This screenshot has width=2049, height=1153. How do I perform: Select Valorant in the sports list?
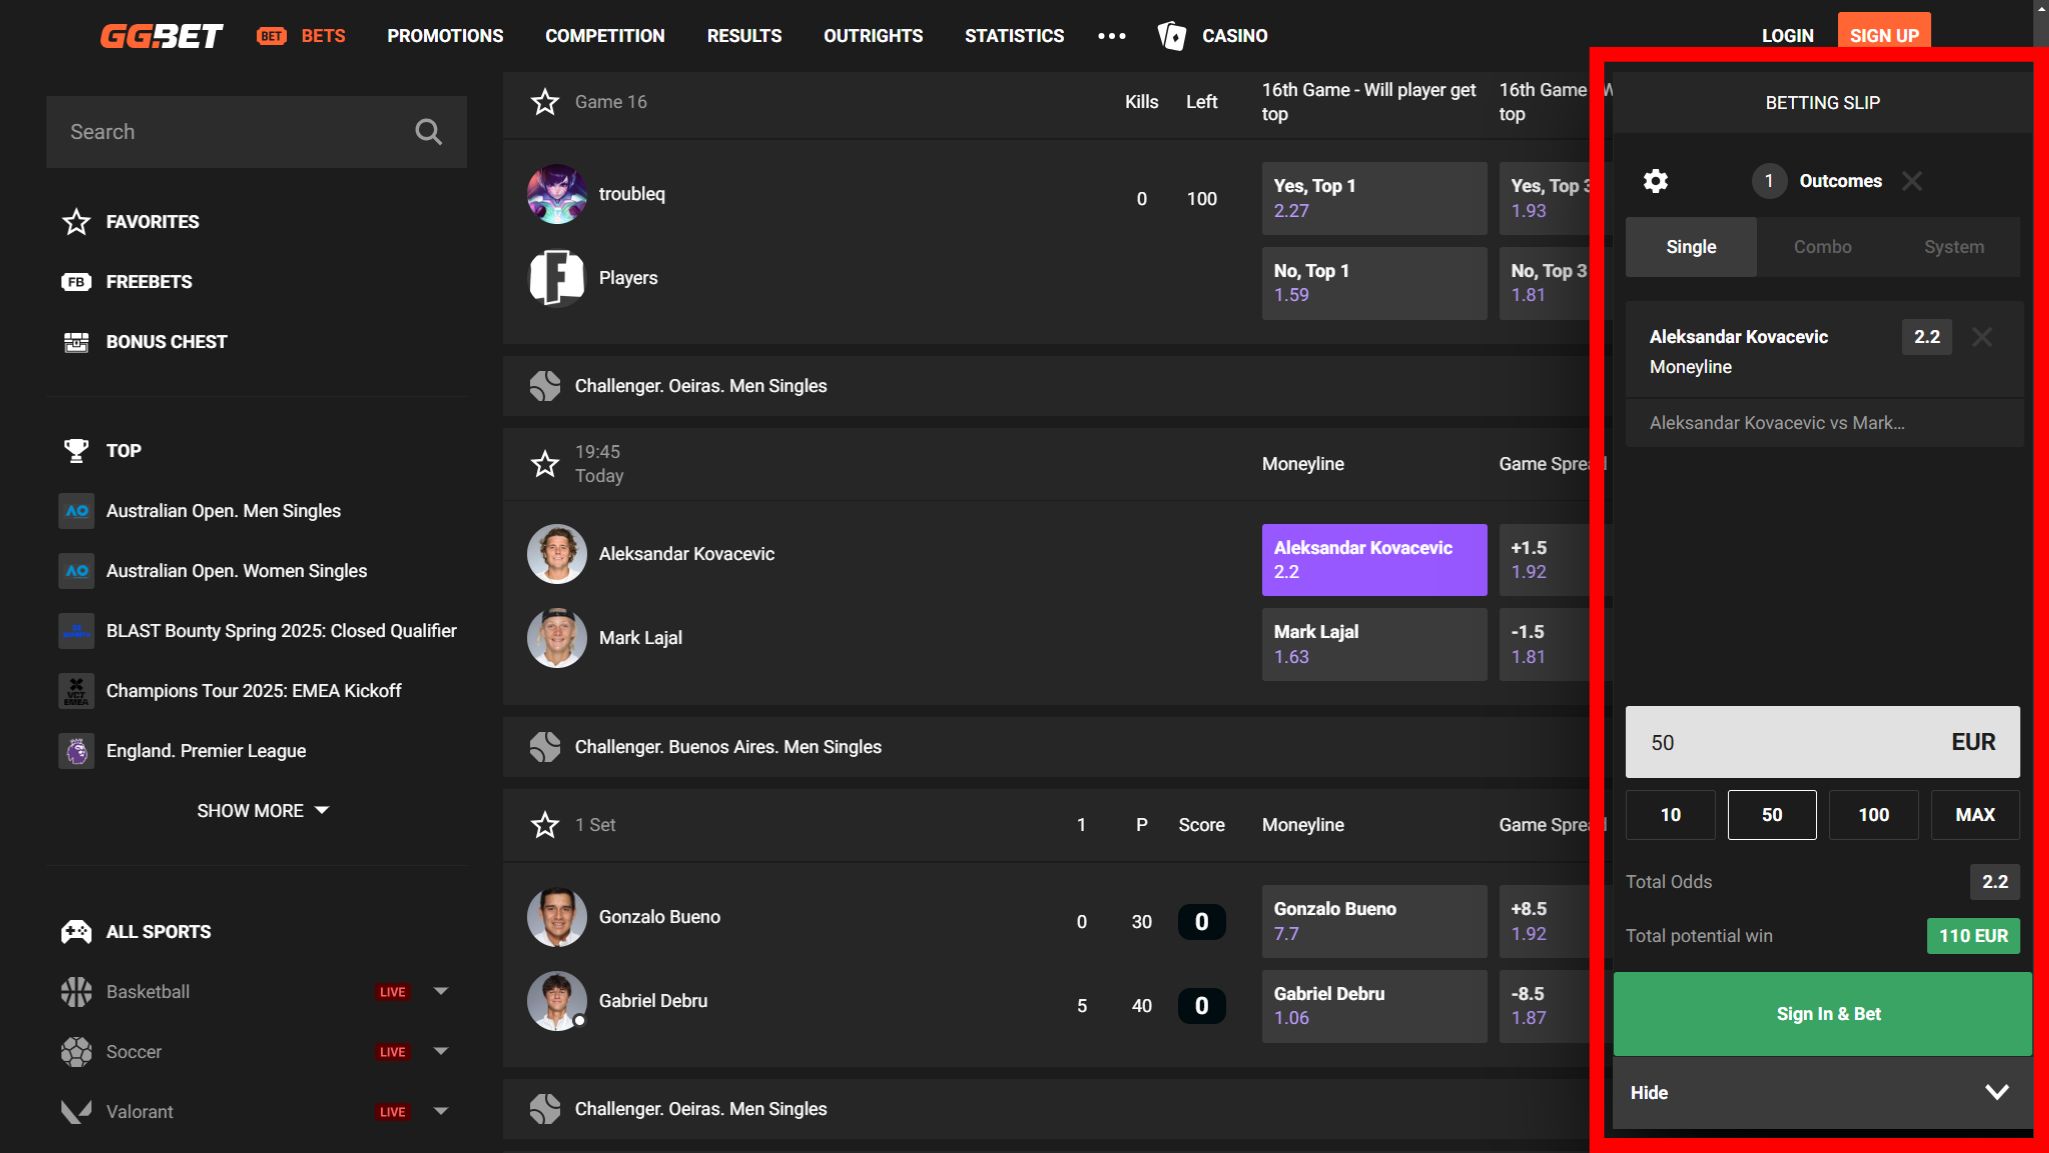point(140,1112)
